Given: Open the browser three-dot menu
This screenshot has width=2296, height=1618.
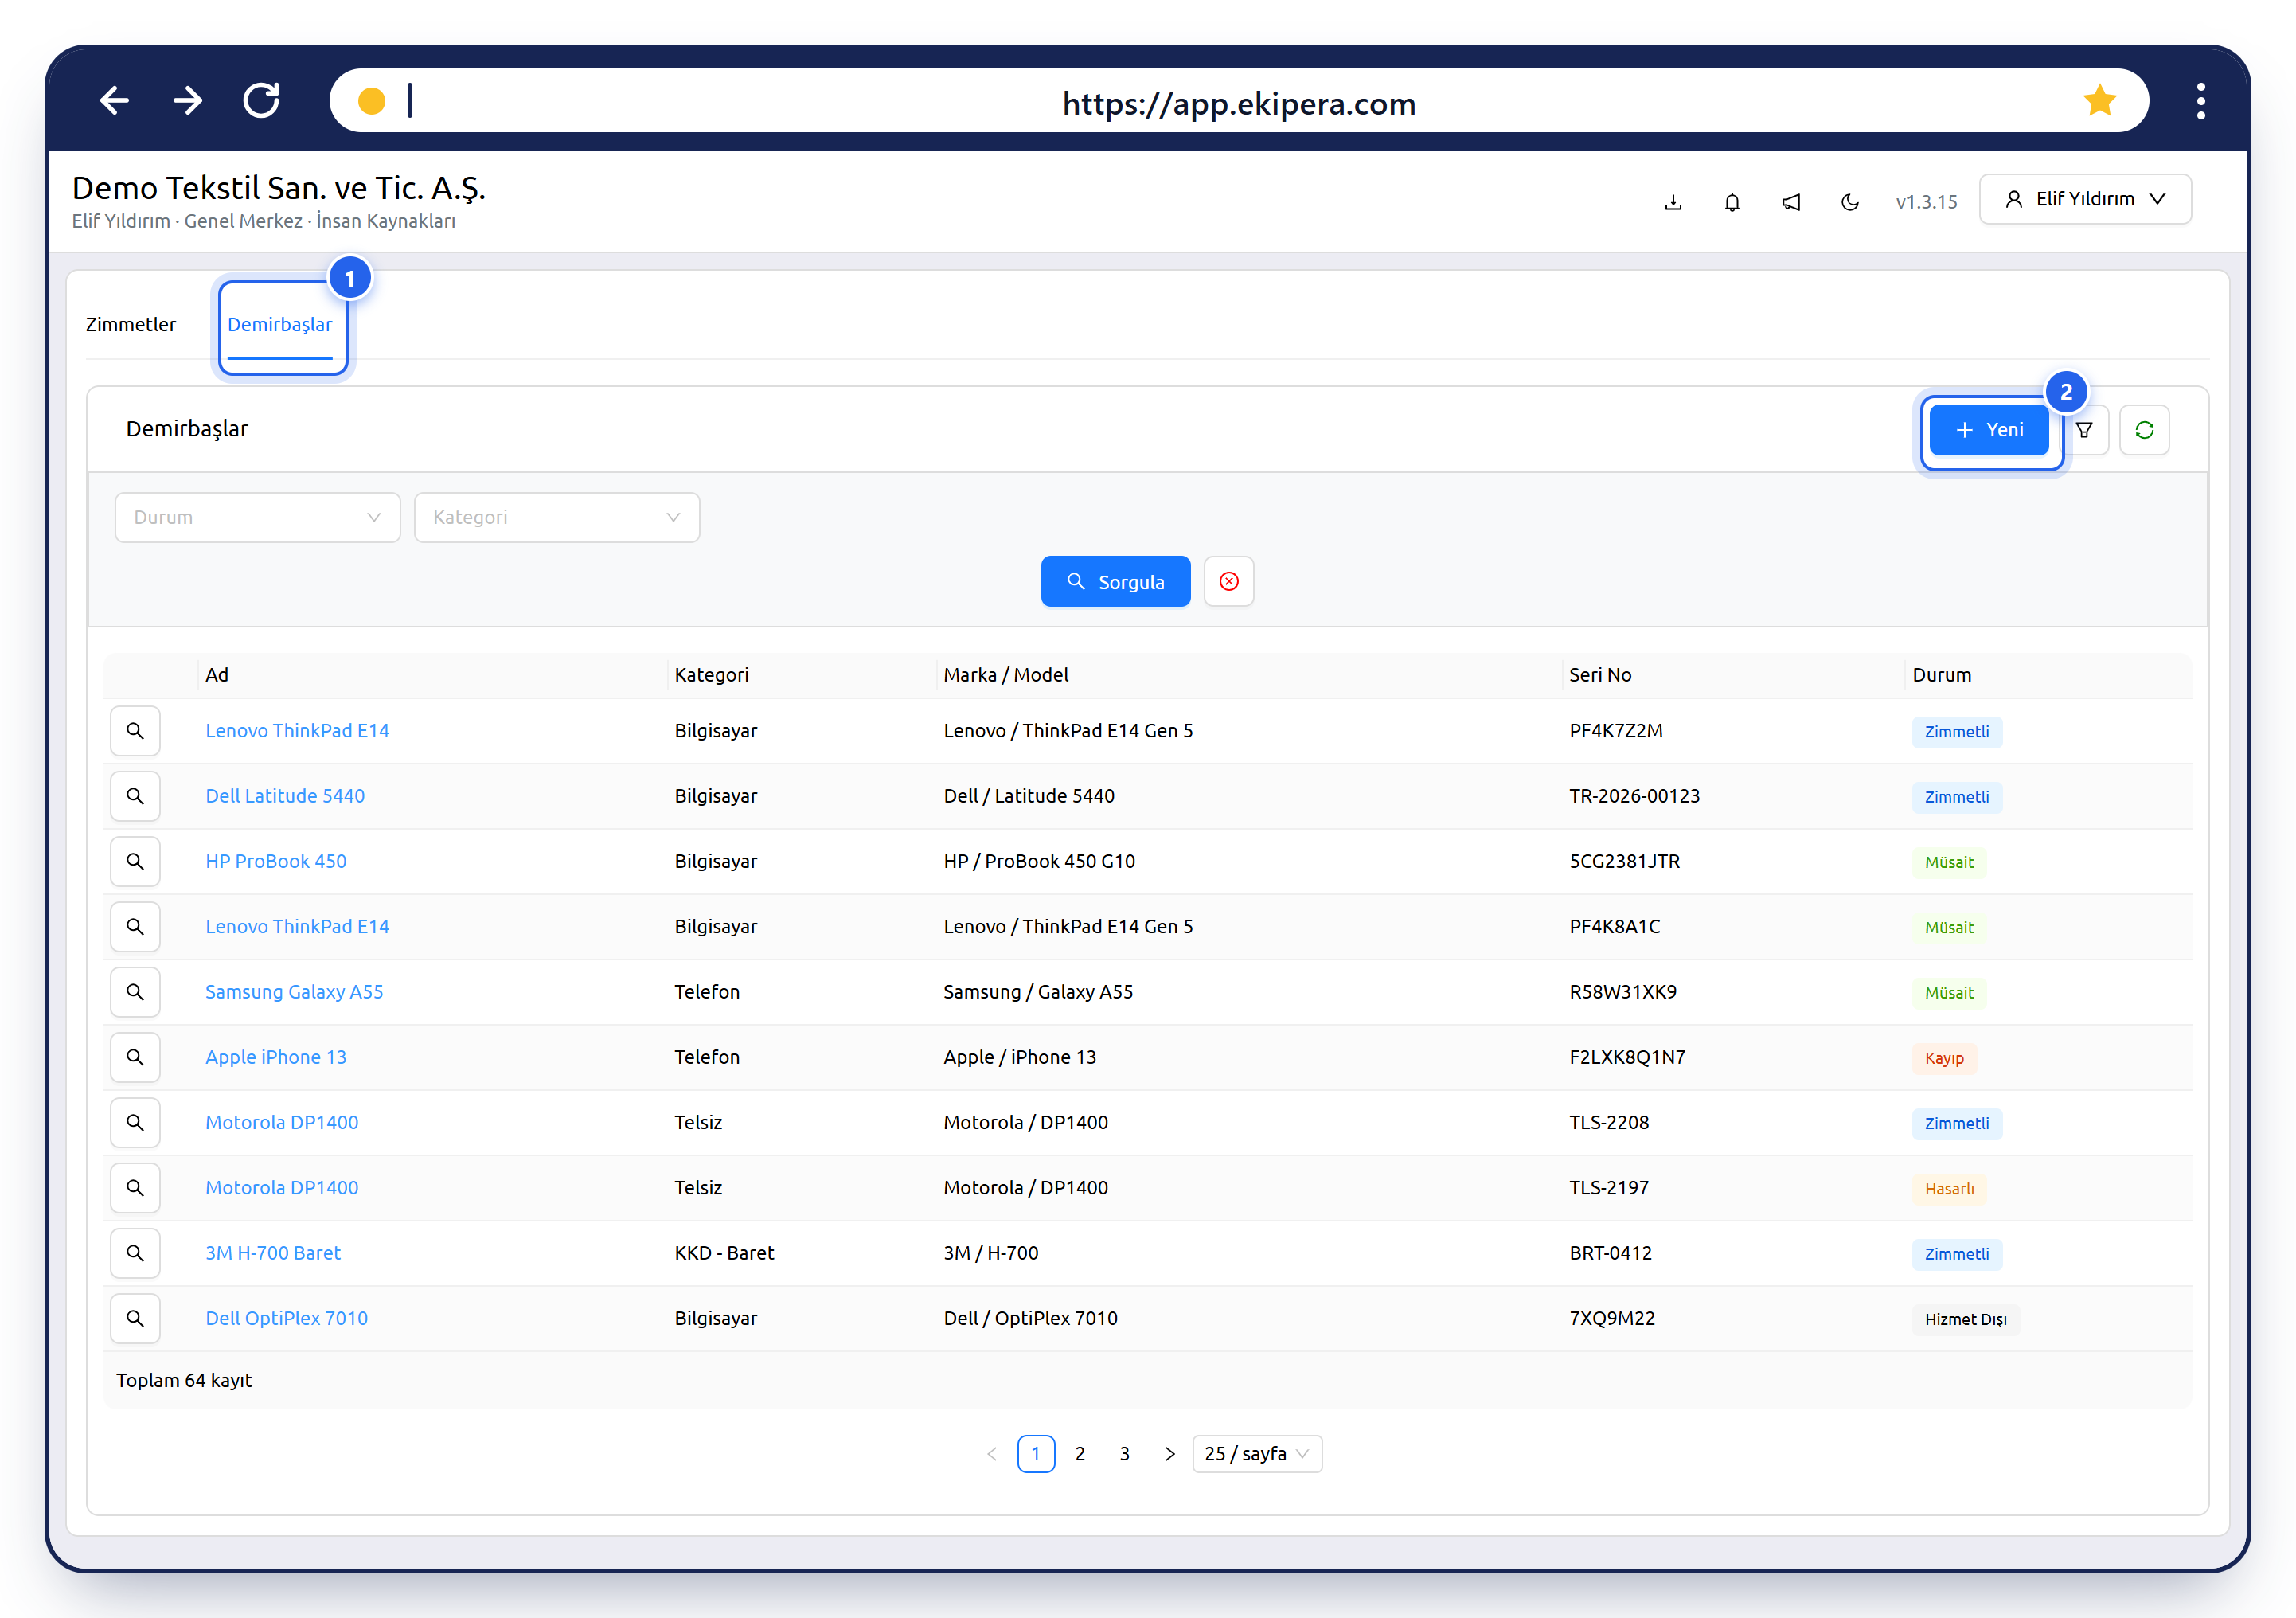Looking at the screenshot, I should [2200, 101].
